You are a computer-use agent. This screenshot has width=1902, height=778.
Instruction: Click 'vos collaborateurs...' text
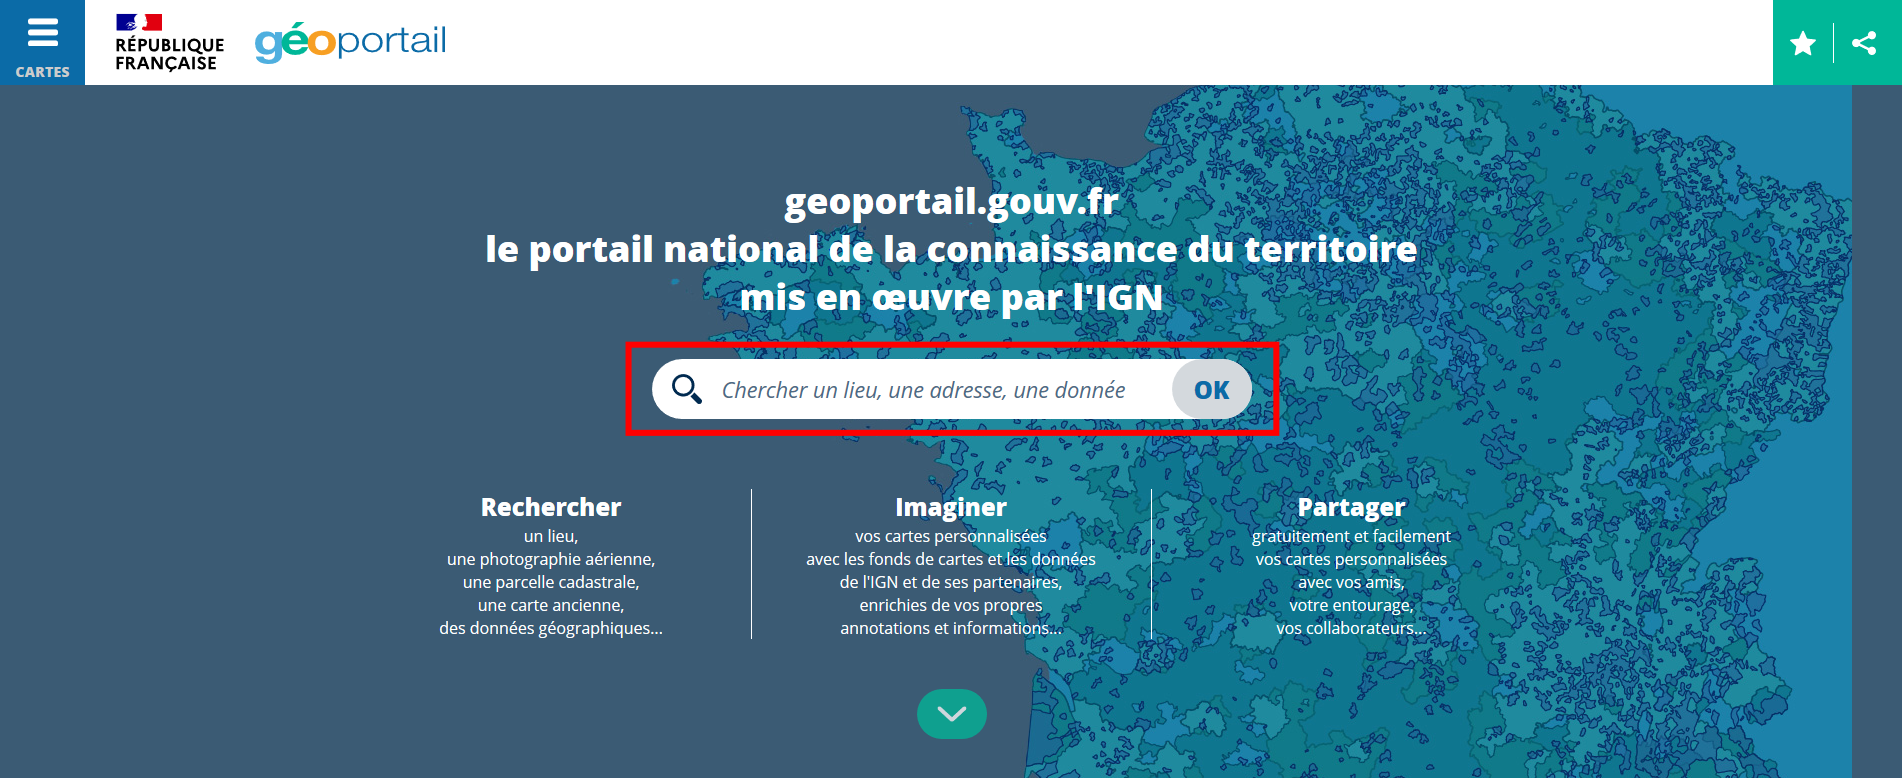pos(1351,628)
